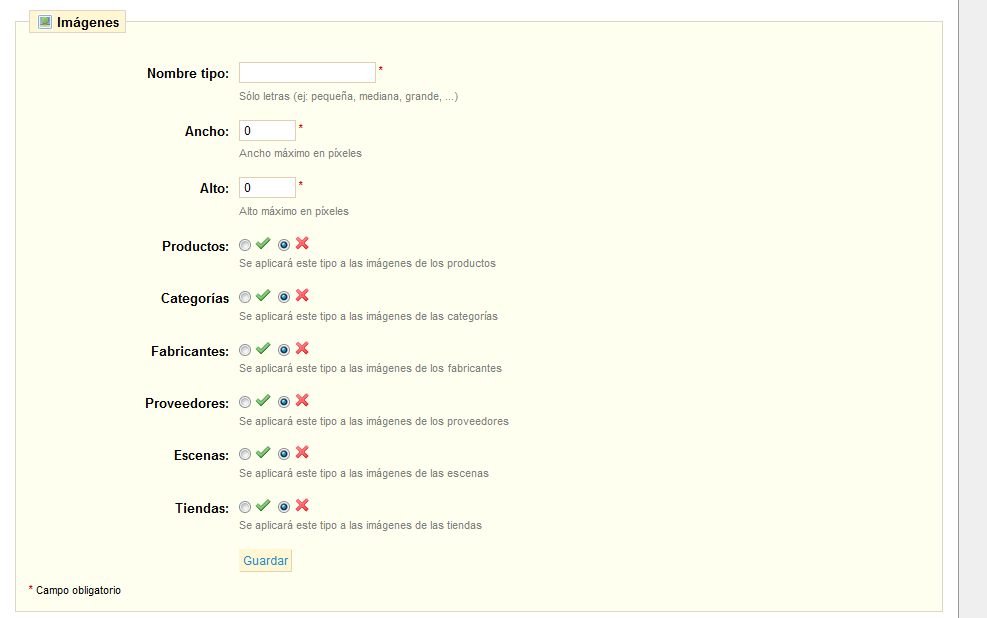Click the green check icon for Proveedores
This screenshot has height=618, width=987.
[x=262, y=400]
